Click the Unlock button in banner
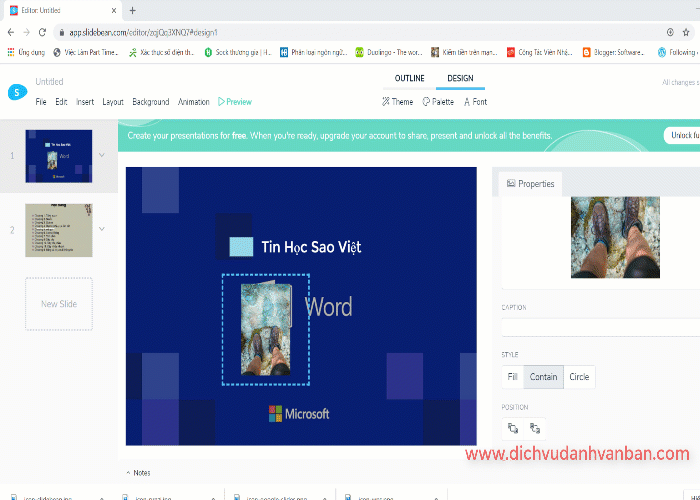The image size is (700, 500). click(x=682, y=135)
